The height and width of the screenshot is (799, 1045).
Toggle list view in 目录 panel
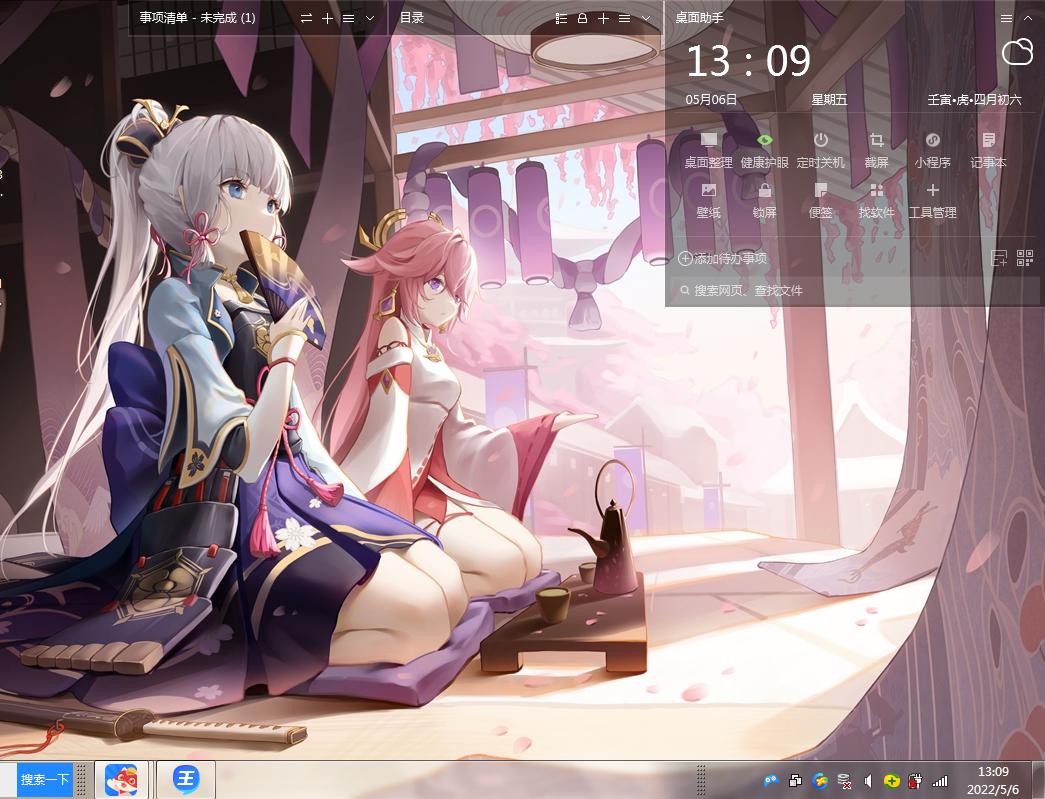[x=561, y=19]
